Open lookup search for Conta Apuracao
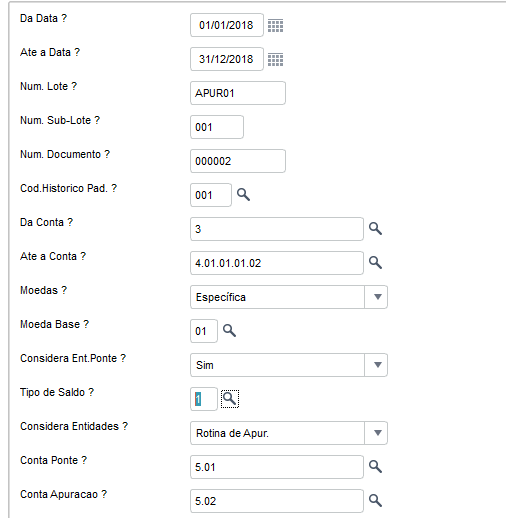The width and height of the screenshot is (506, 518). pyautogui.click(x=375, y=501)
